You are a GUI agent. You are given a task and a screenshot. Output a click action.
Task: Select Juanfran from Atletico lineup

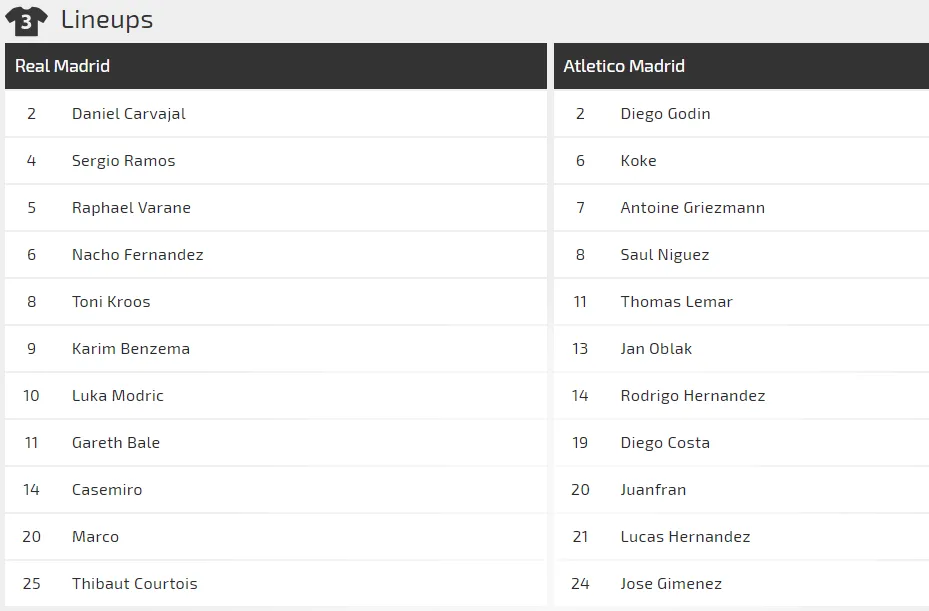tap(653, 490)
